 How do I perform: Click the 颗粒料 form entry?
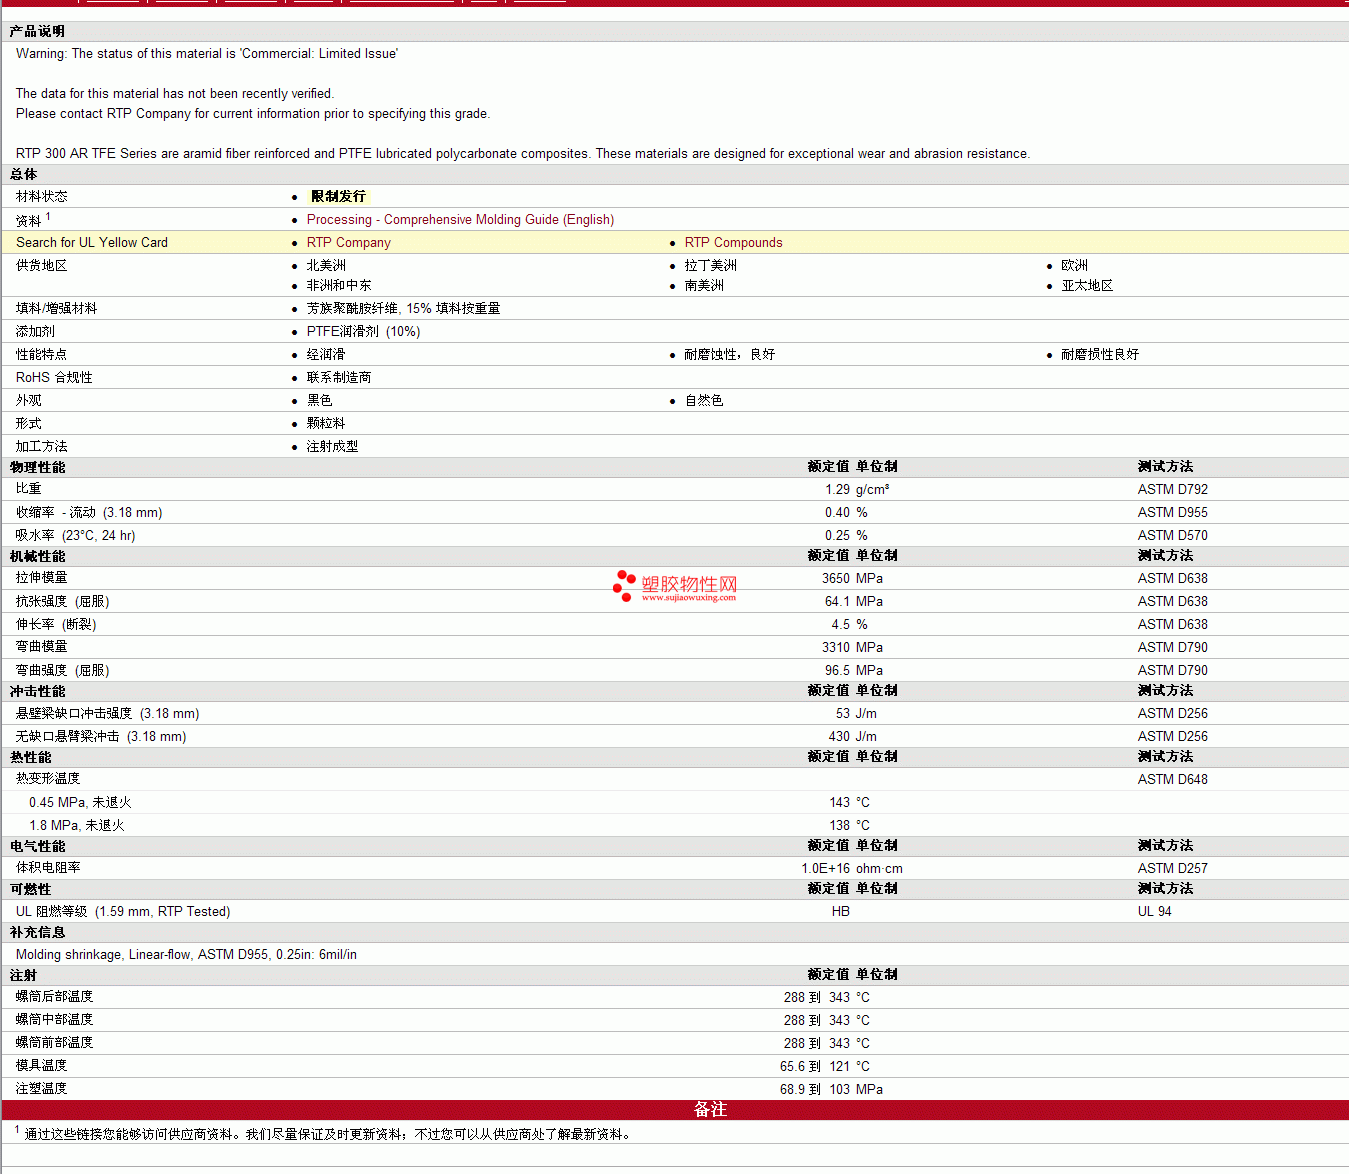pyautogui.click(x=326, y=423)
